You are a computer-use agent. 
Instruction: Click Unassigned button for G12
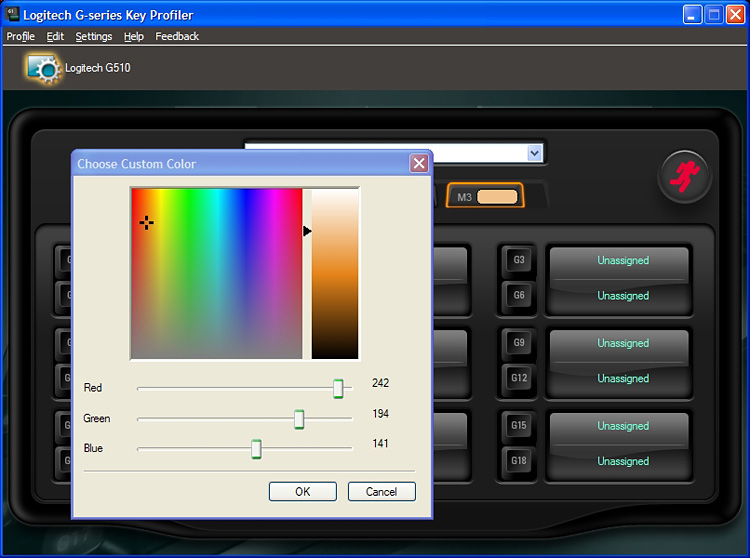623,379
